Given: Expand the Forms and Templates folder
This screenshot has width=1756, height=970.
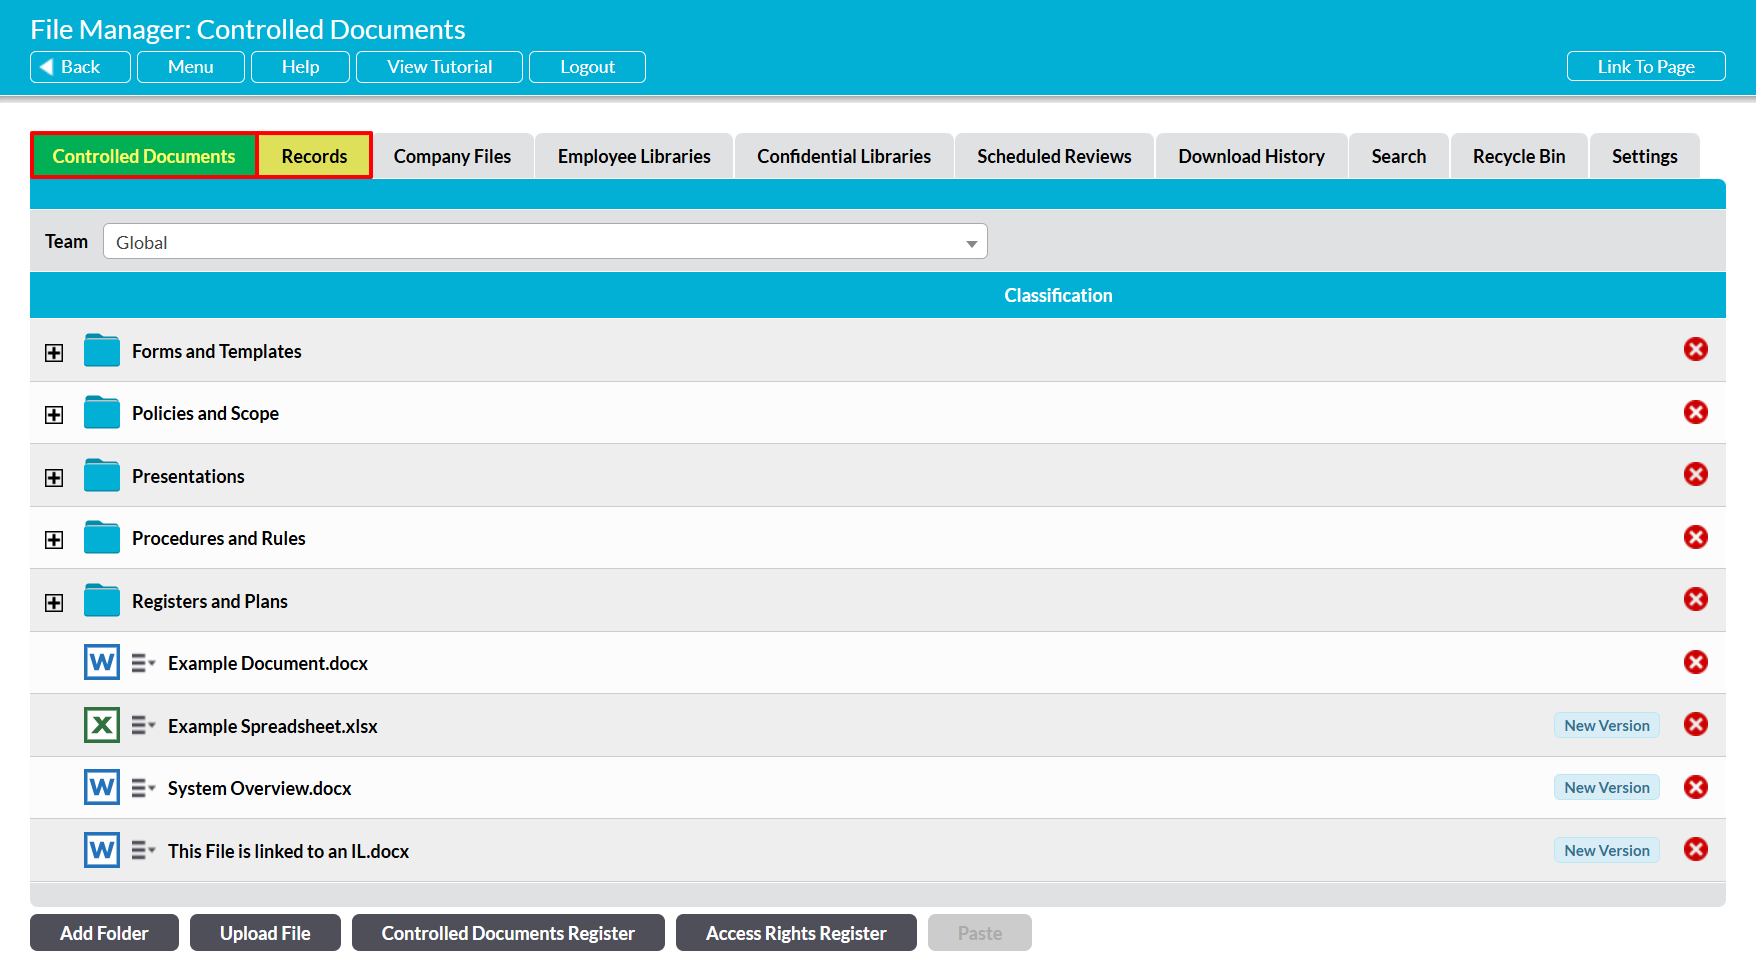Looking at the screenshot, I should point(54,353).
